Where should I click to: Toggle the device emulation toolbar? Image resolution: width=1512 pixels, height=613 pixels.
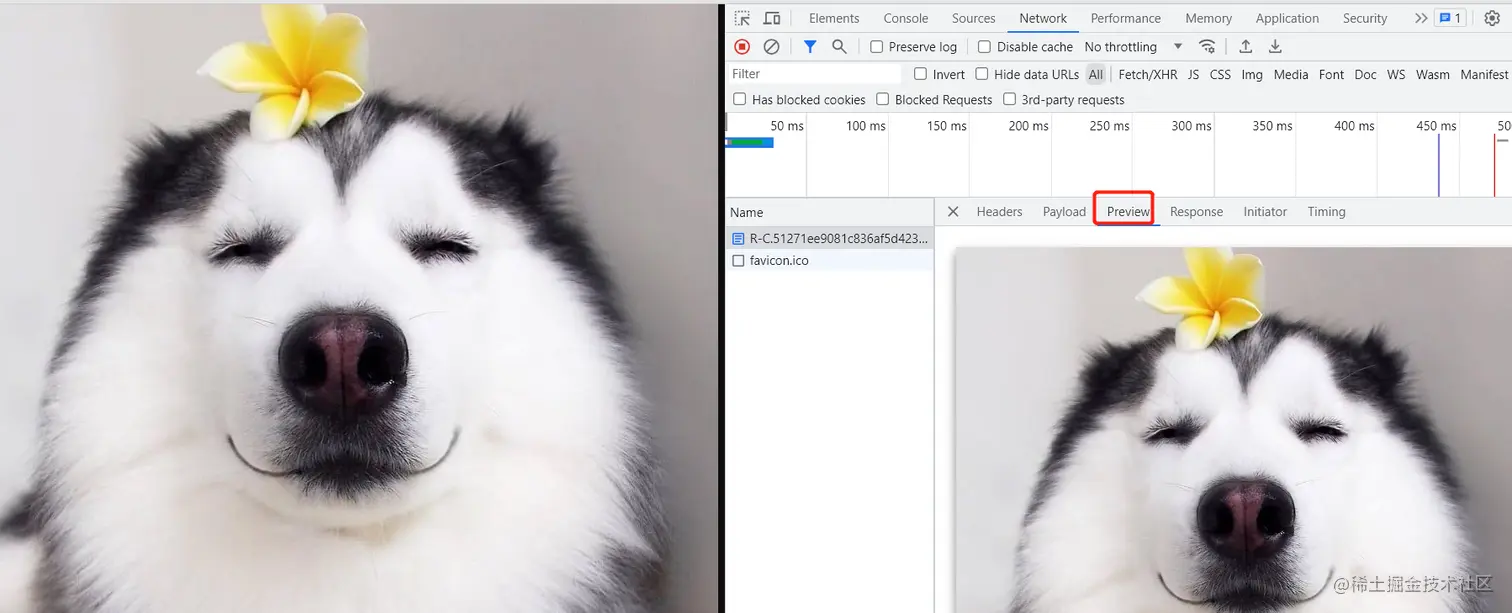point(770,18)
